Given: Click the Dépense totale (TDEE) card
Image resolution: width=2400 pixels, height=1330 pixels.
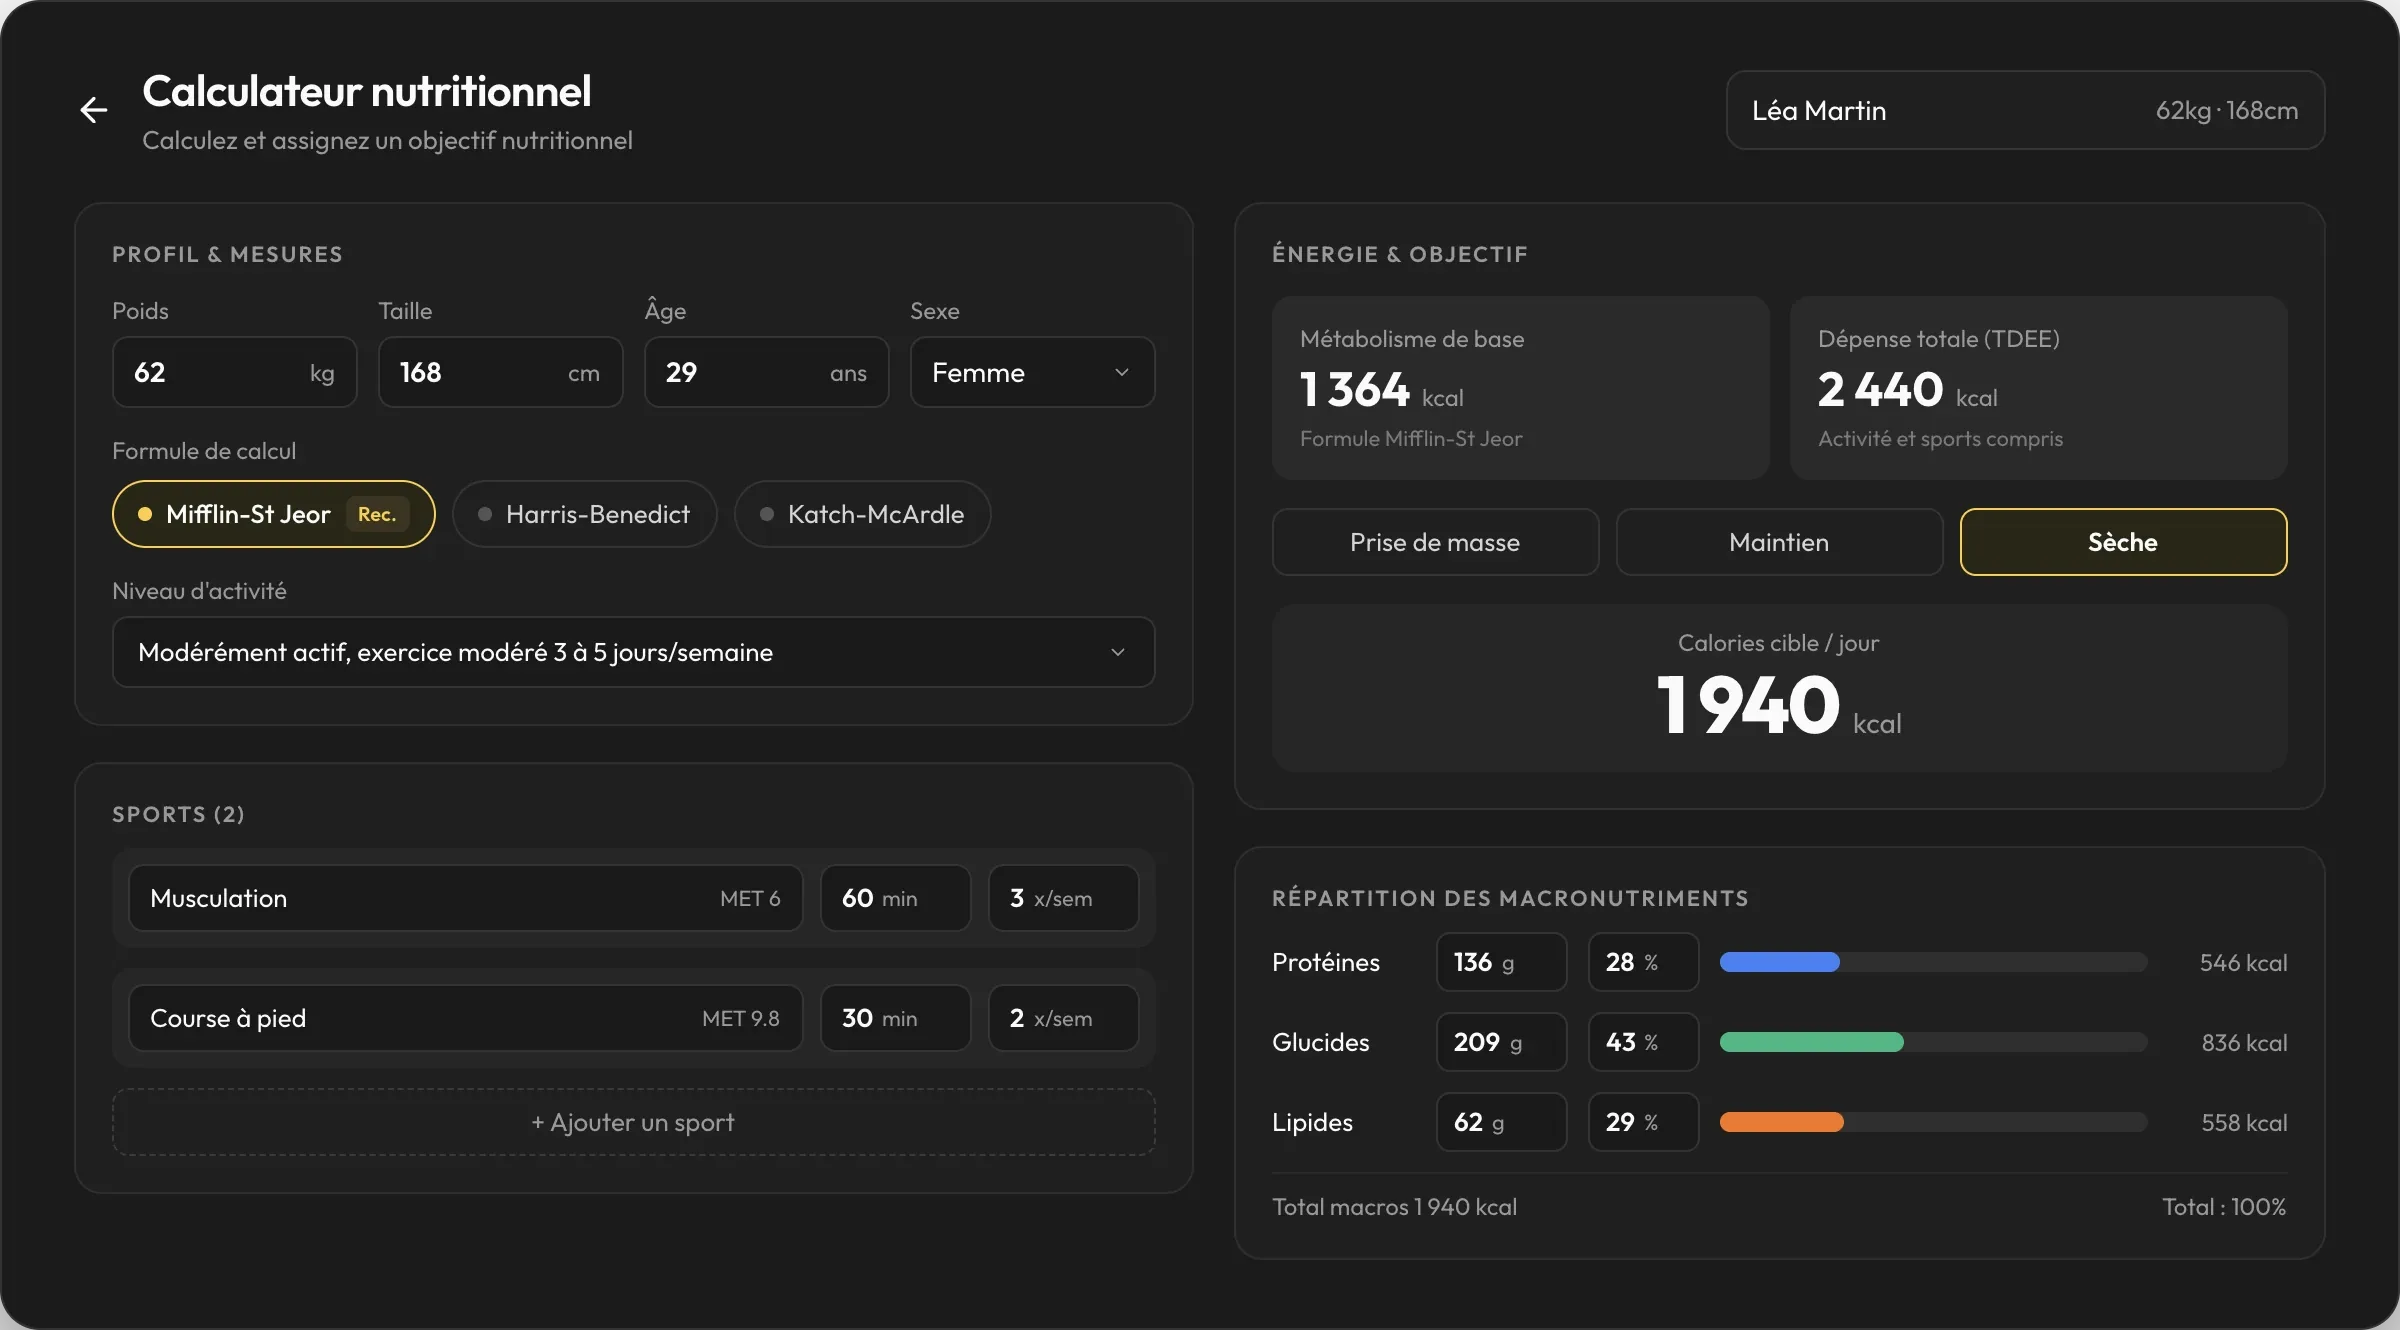Looking at the screenshot, I should pos(2038,388).
